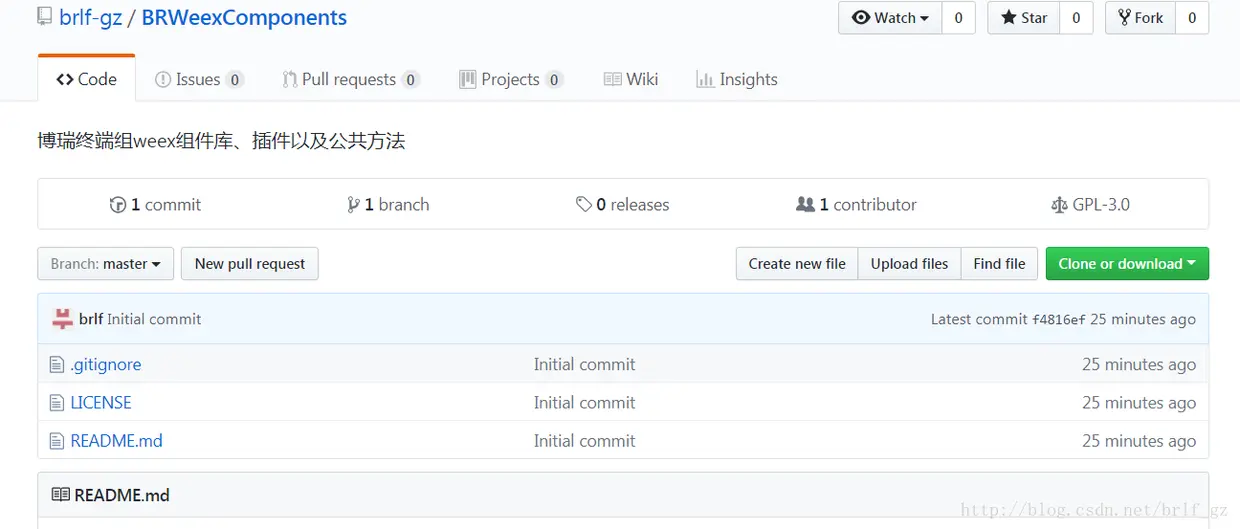The height and width of the screenshot is (529, 1240).
Task: View the 1 branch link
Action: coord(388,205)
